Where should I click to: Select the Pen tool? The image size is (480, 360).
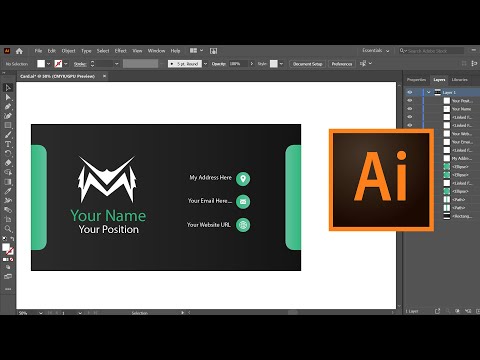click(8, 107)
